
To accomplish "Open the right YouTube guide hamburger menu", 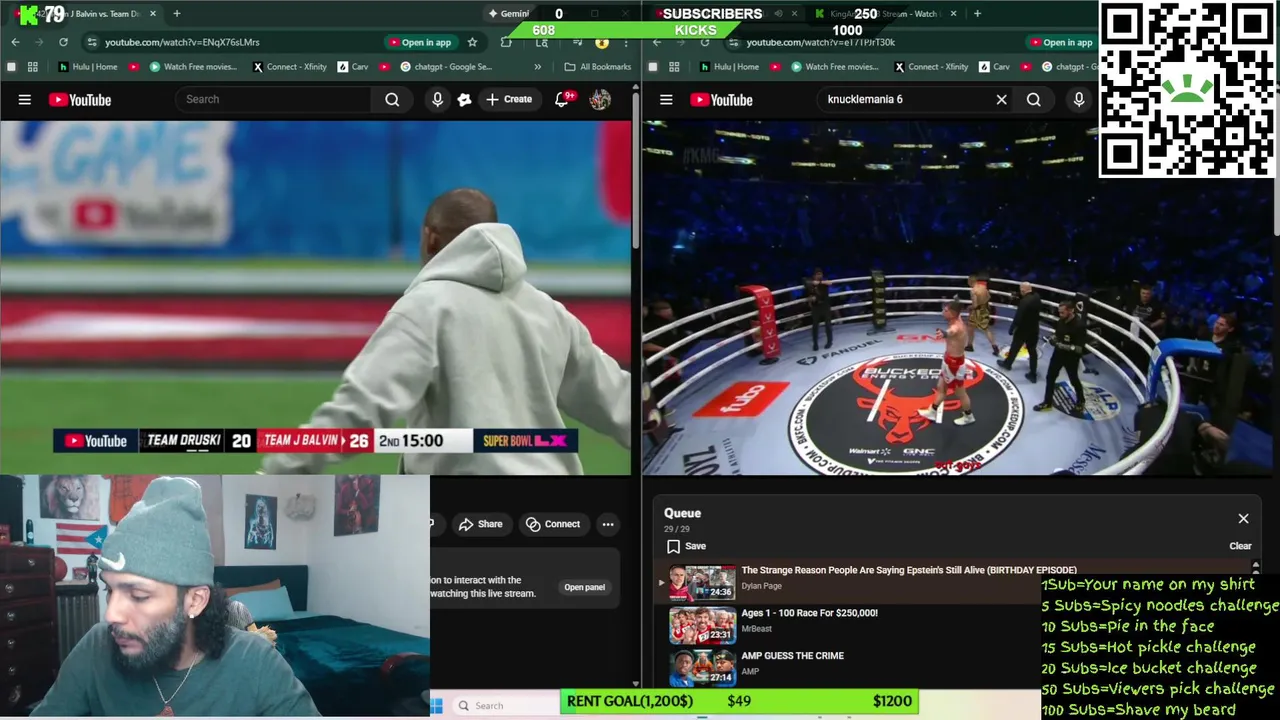I will [x=666, y=100].
